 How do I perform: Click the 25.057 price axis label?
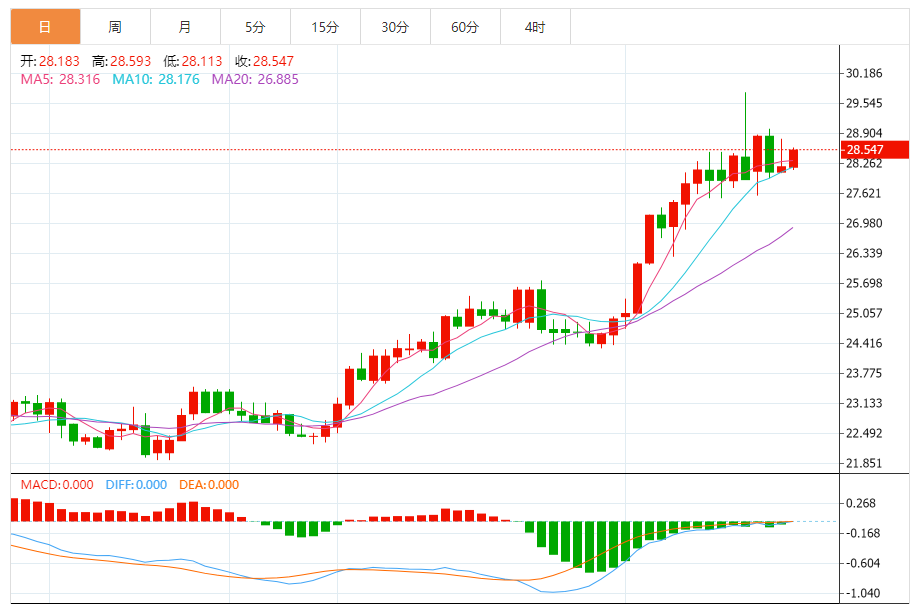(x=864, y=313)
